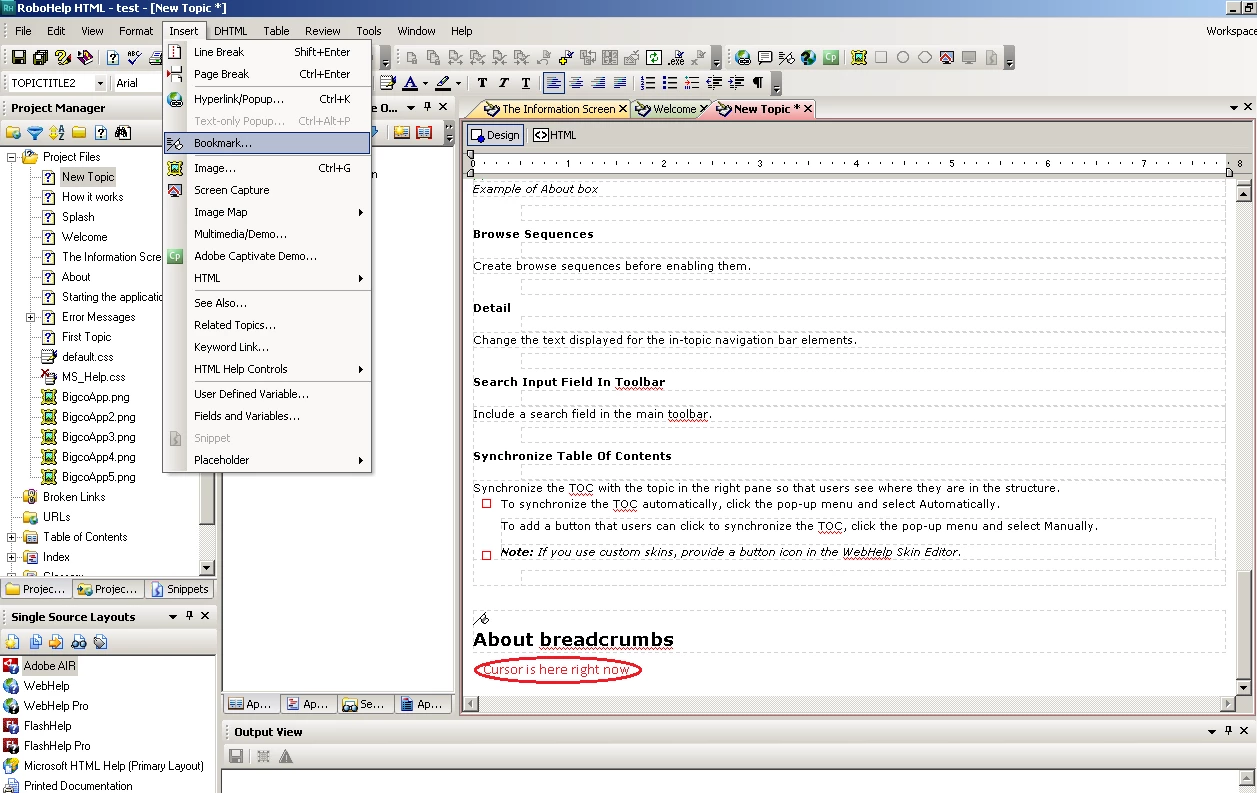The width and height of the screenshot is (1257, 793).
Task: Choose Screen Capture in Insert menu
Action: pyautogui.click(x=267, y=190)
